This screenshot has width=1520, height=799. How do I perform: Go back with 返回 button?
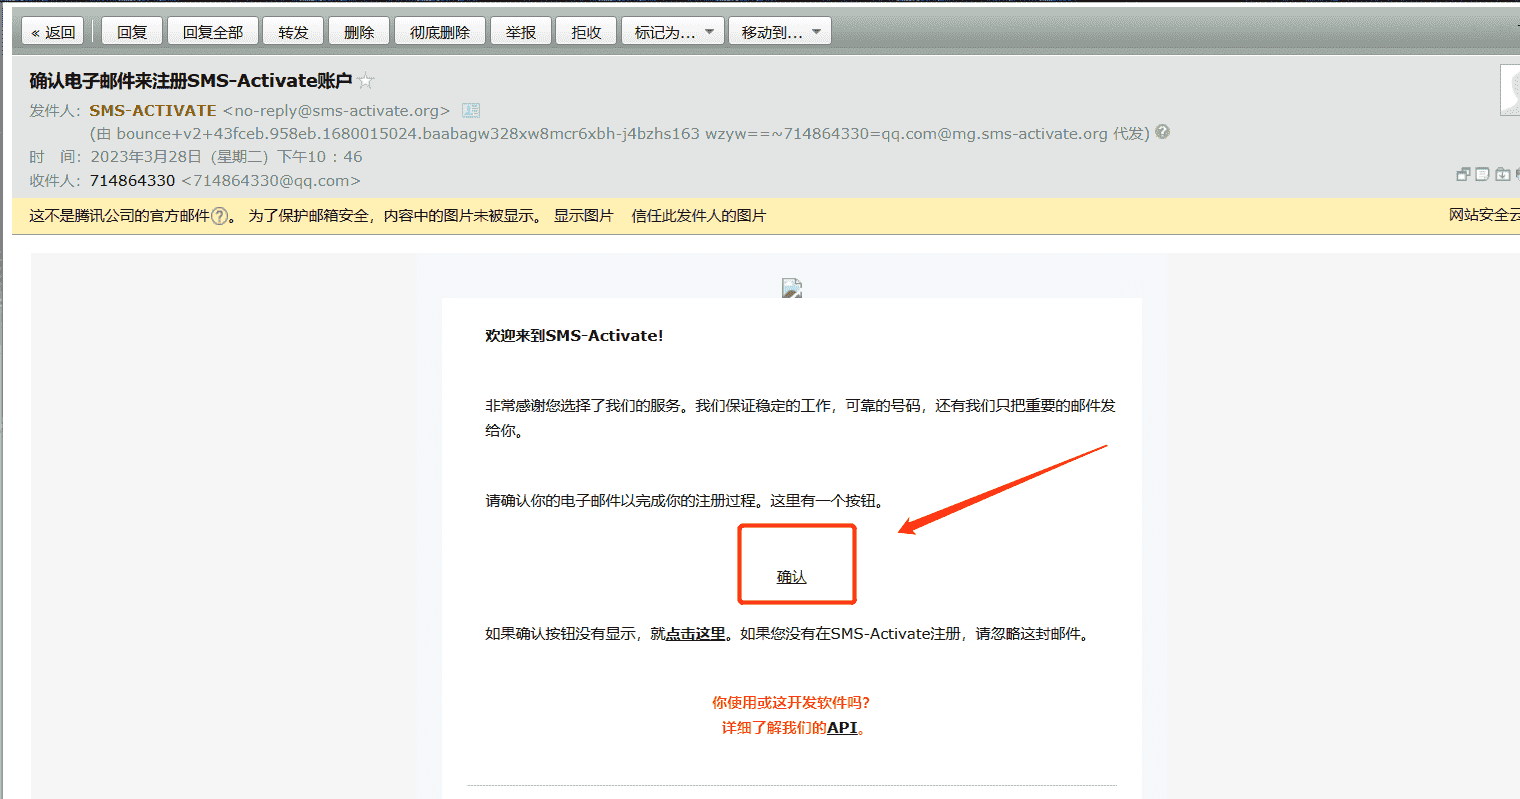point(53,32)
